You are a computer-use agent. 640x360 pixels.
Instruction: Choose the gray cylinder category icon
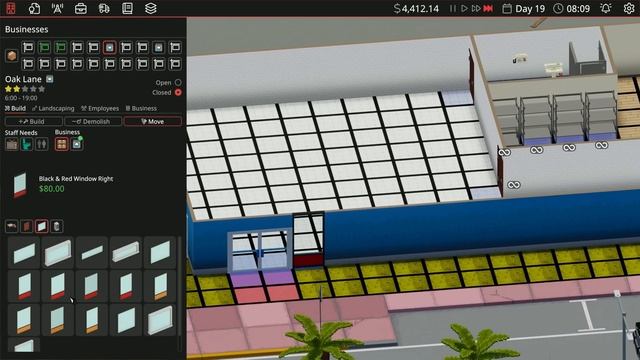click(x=56, y=226)
